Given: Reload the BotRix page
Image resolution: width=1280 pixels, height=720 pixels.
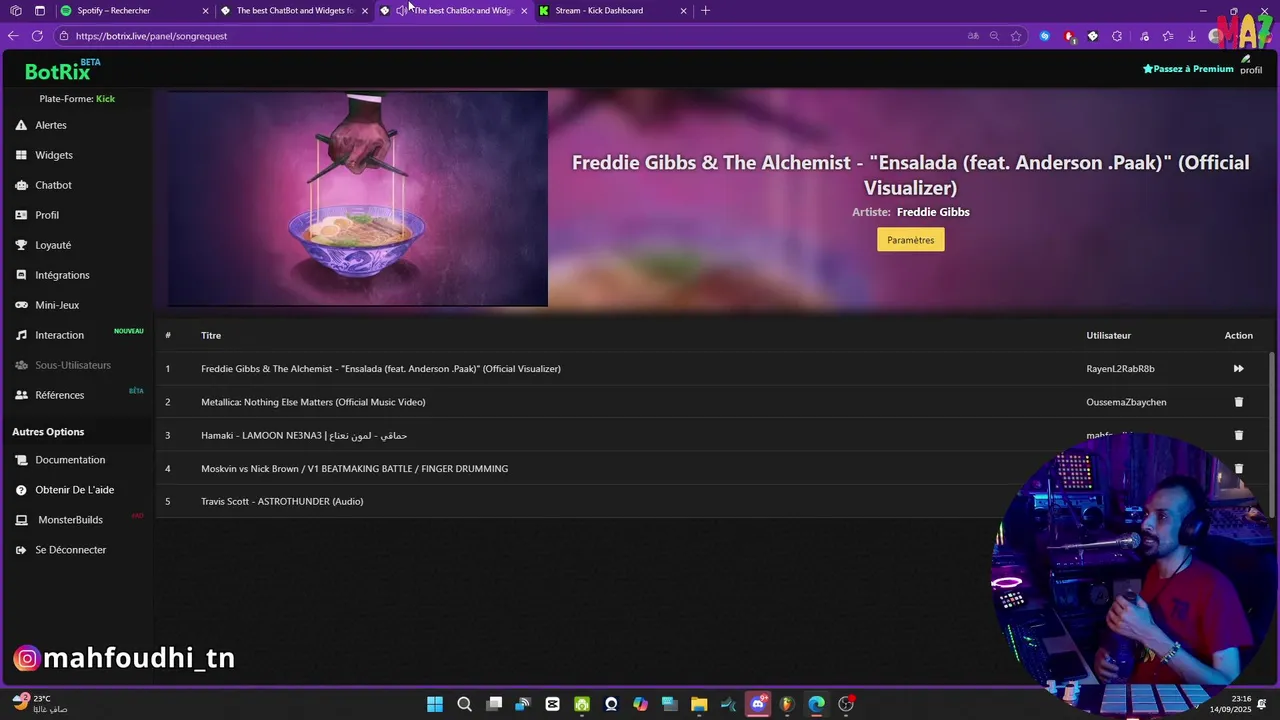Looking at the screenshot, I should pos(37,36).
